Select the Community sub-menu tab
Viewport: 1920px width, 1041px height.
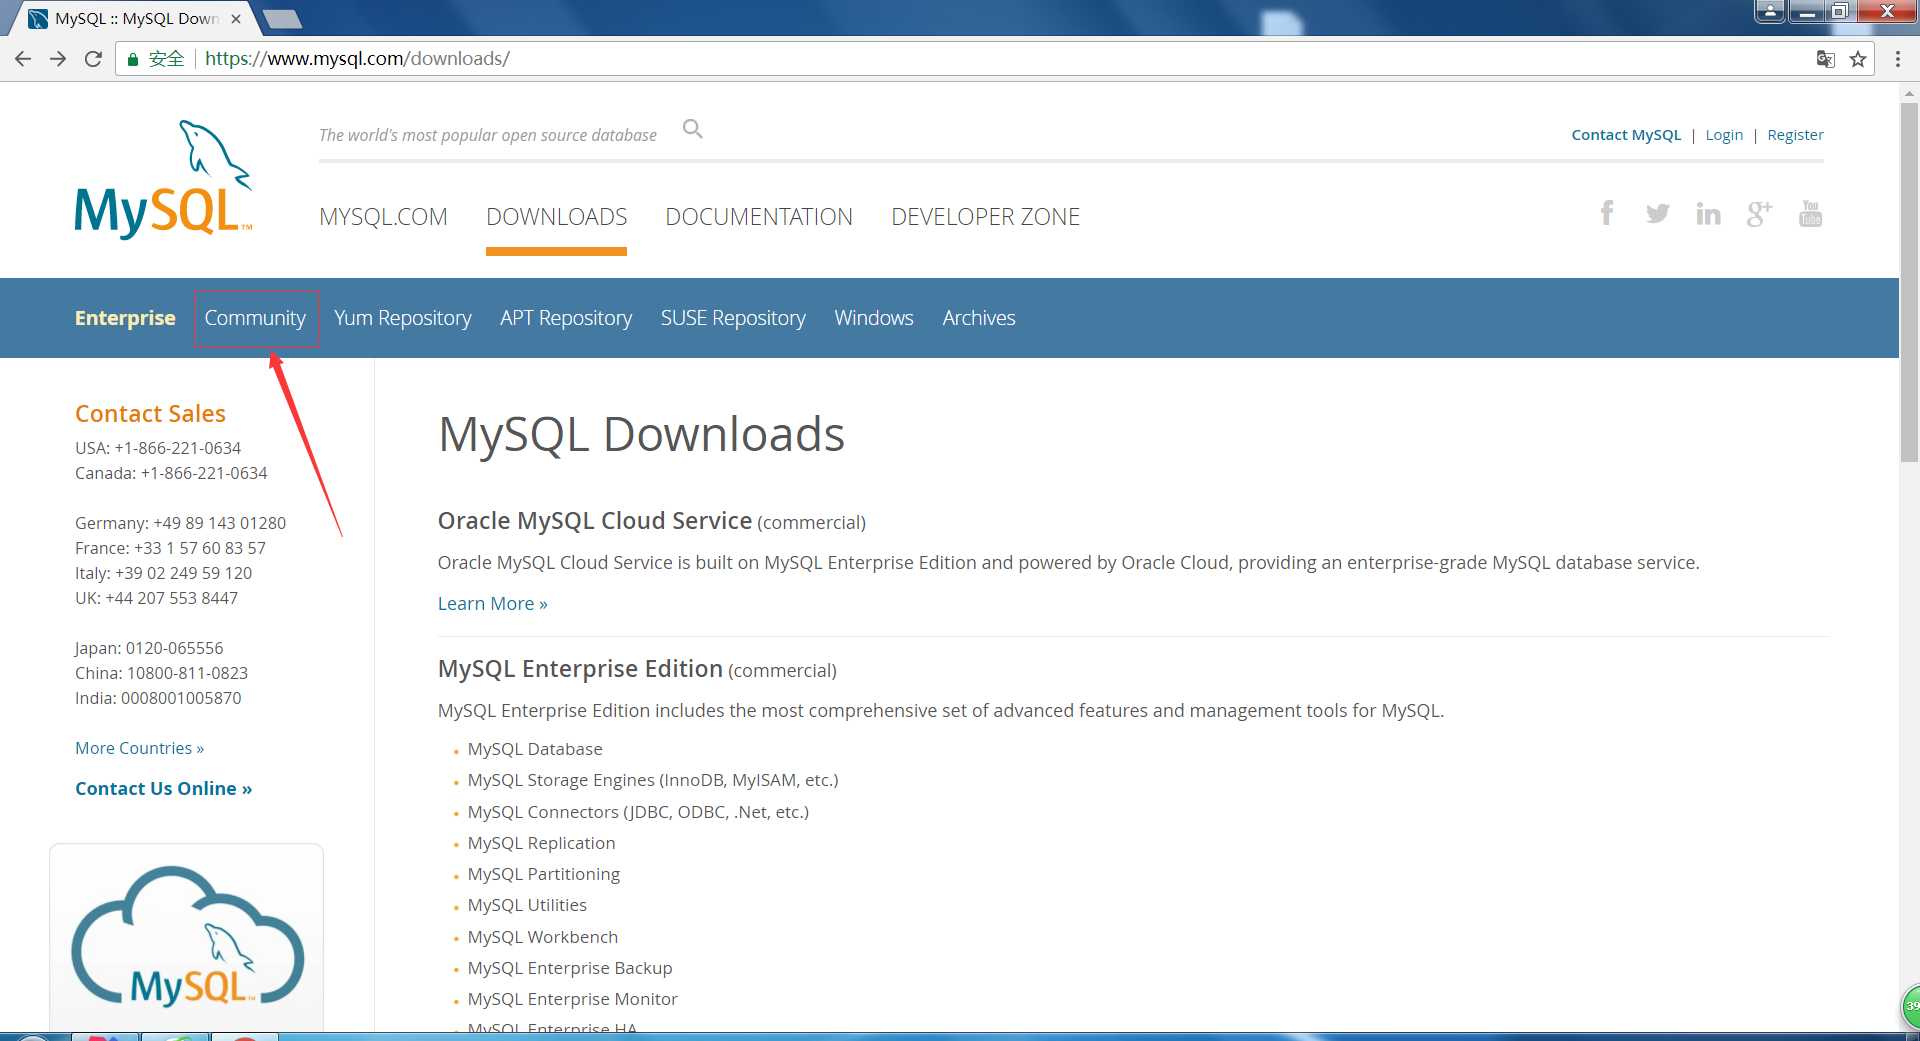coord(255,318)
